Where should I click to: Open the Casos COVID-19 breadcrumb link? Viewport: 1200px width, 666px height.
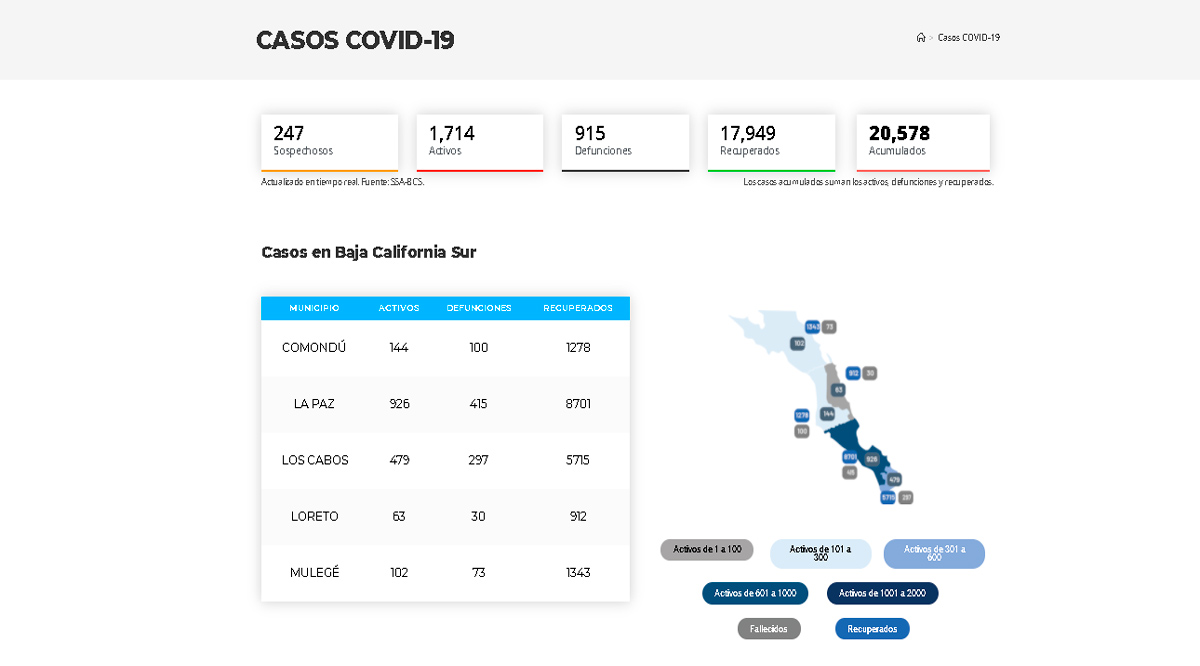[969, 37]
